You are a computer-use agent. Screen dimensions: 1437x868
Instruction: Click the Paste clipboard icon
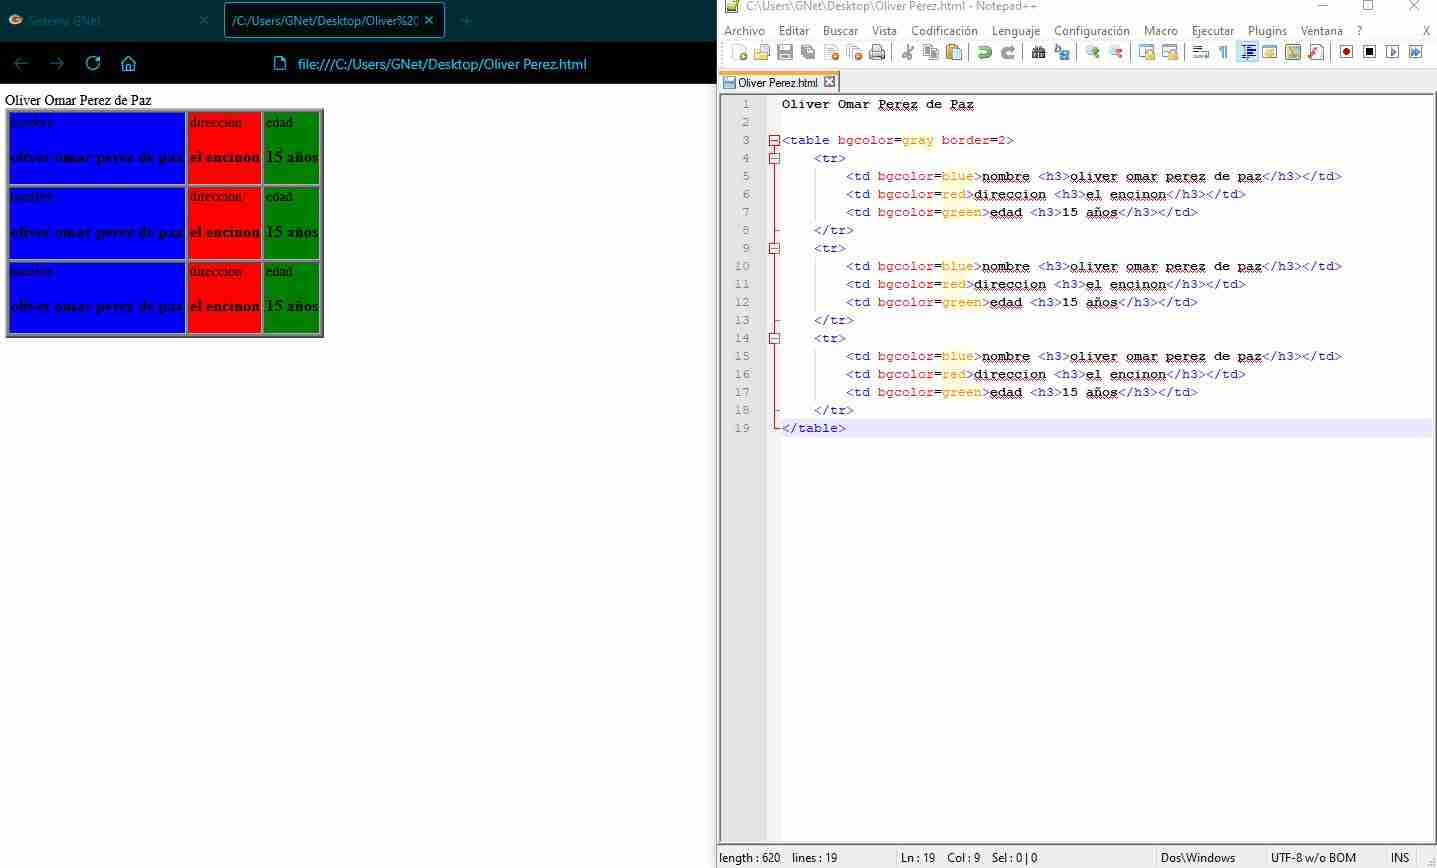pyautogui.click(x=954, y=52)
